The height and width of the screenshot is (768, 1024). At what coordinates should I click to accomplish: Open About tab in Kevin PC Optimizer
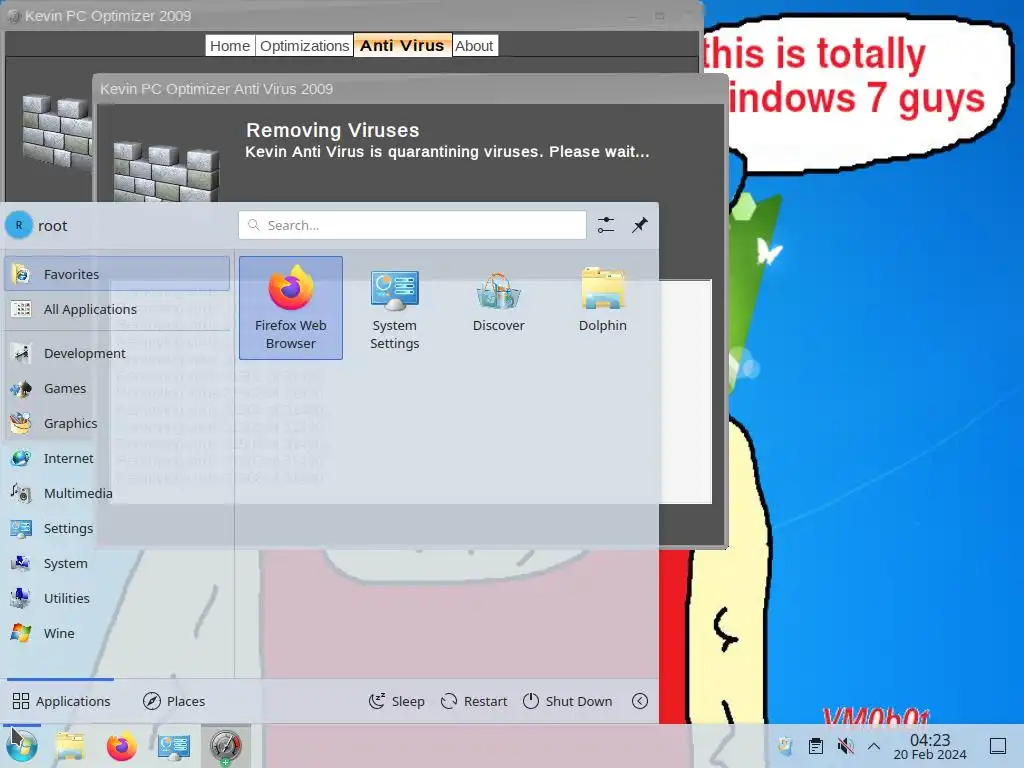(474, 46)
